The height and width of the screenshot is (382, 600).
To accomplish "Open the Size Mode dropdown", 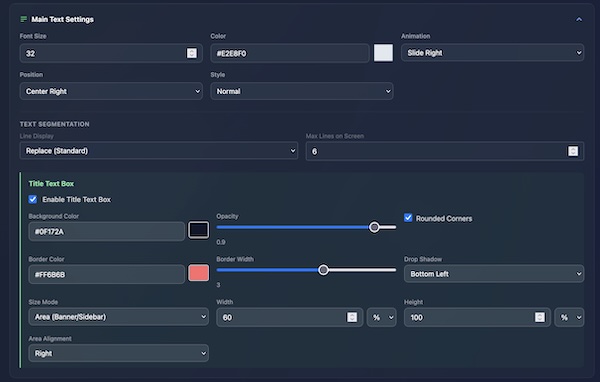I will pos(119,317).
